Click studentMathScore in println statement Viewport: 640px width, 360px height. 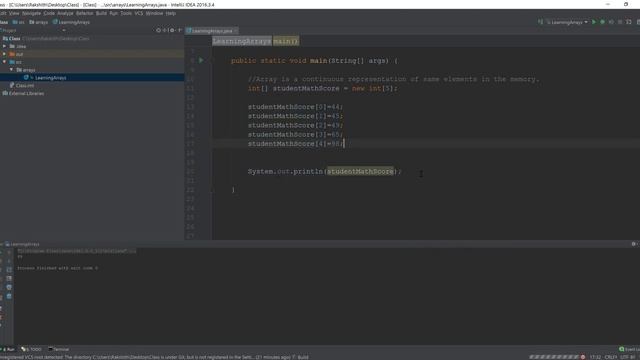360,171
